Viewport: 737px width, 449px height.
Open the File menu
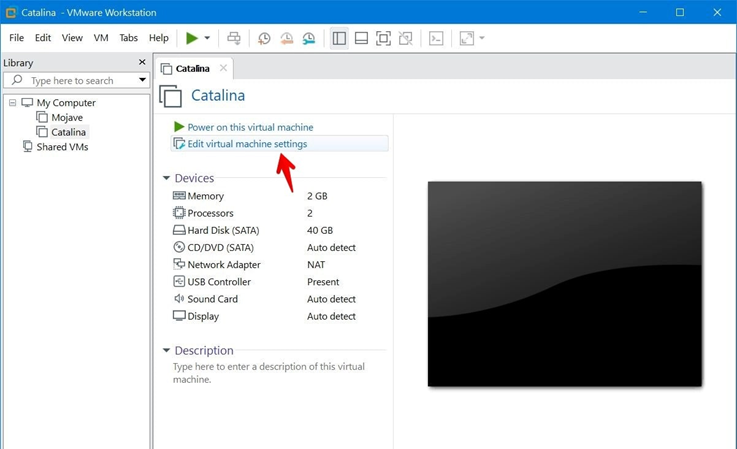pyautogui.click(x=16, y=38)
